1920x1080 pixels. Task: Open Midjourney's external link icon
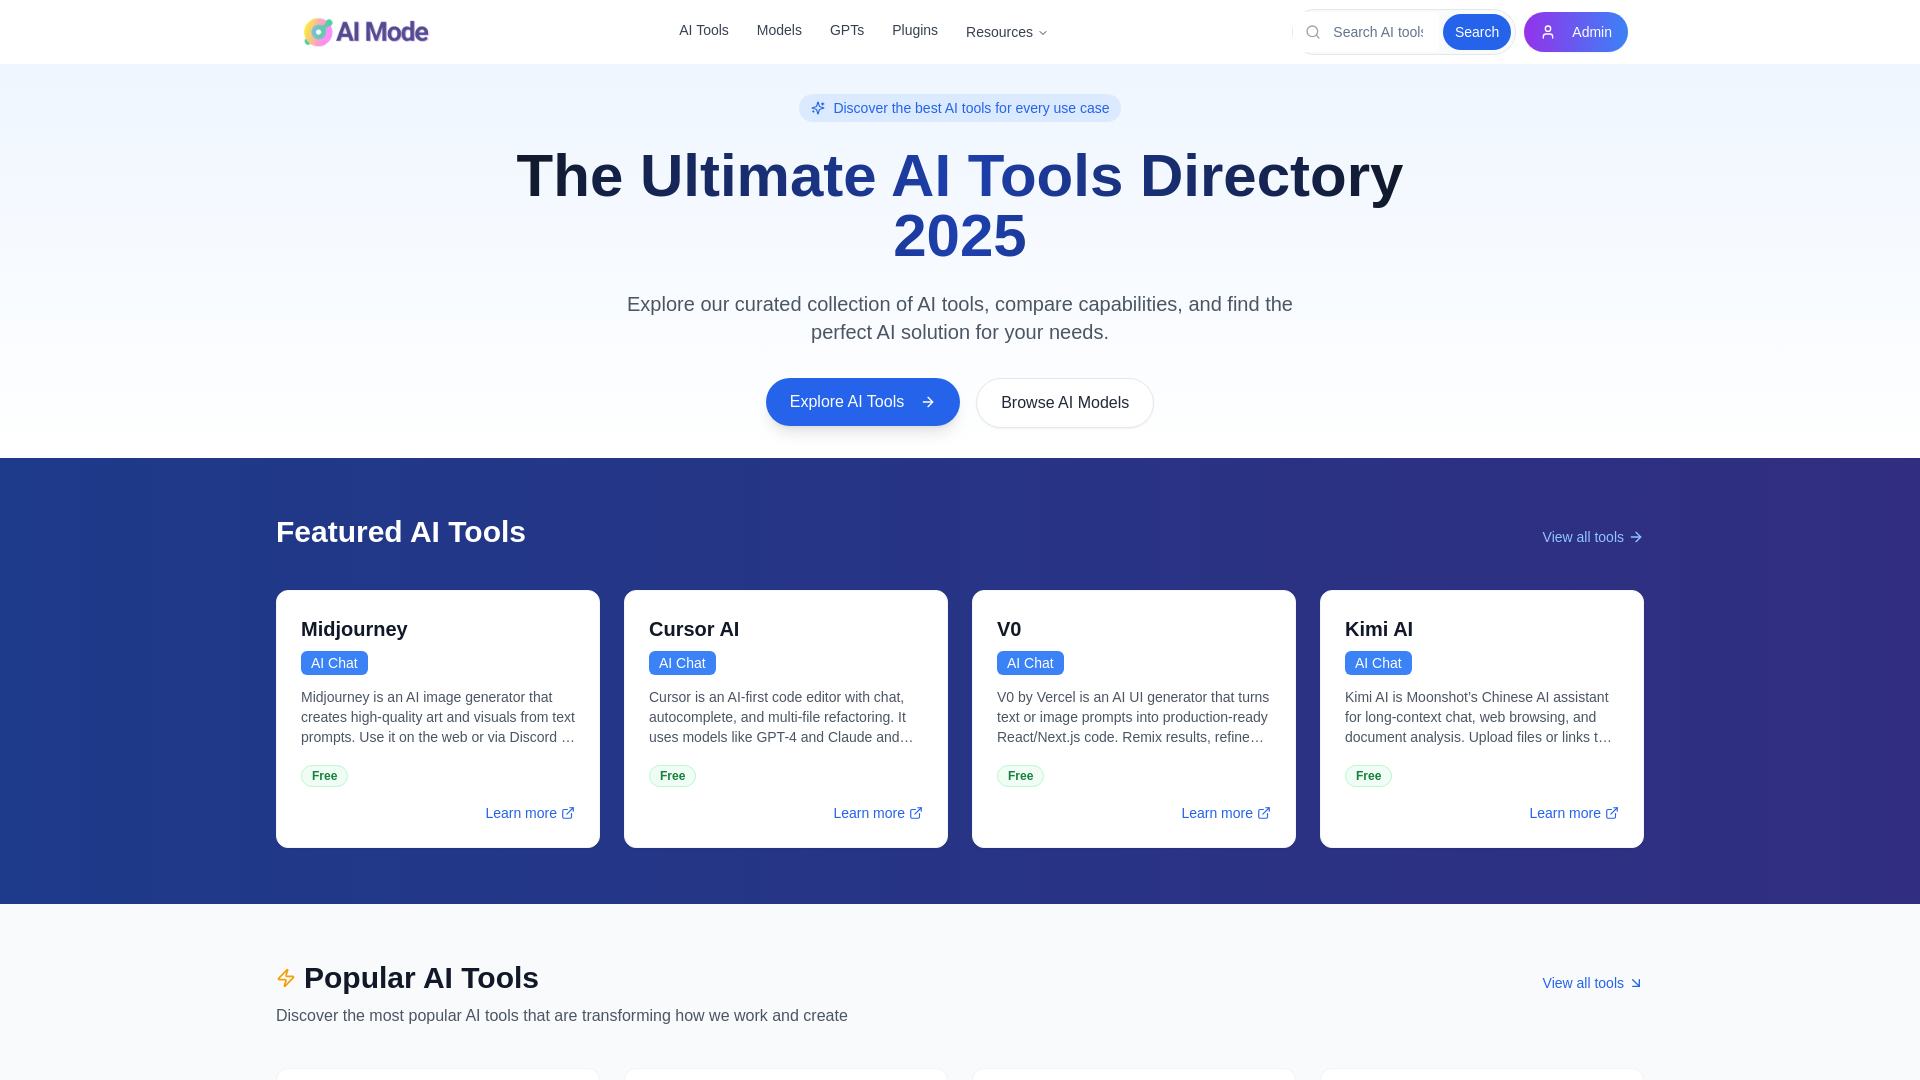[x=568, y=813]
